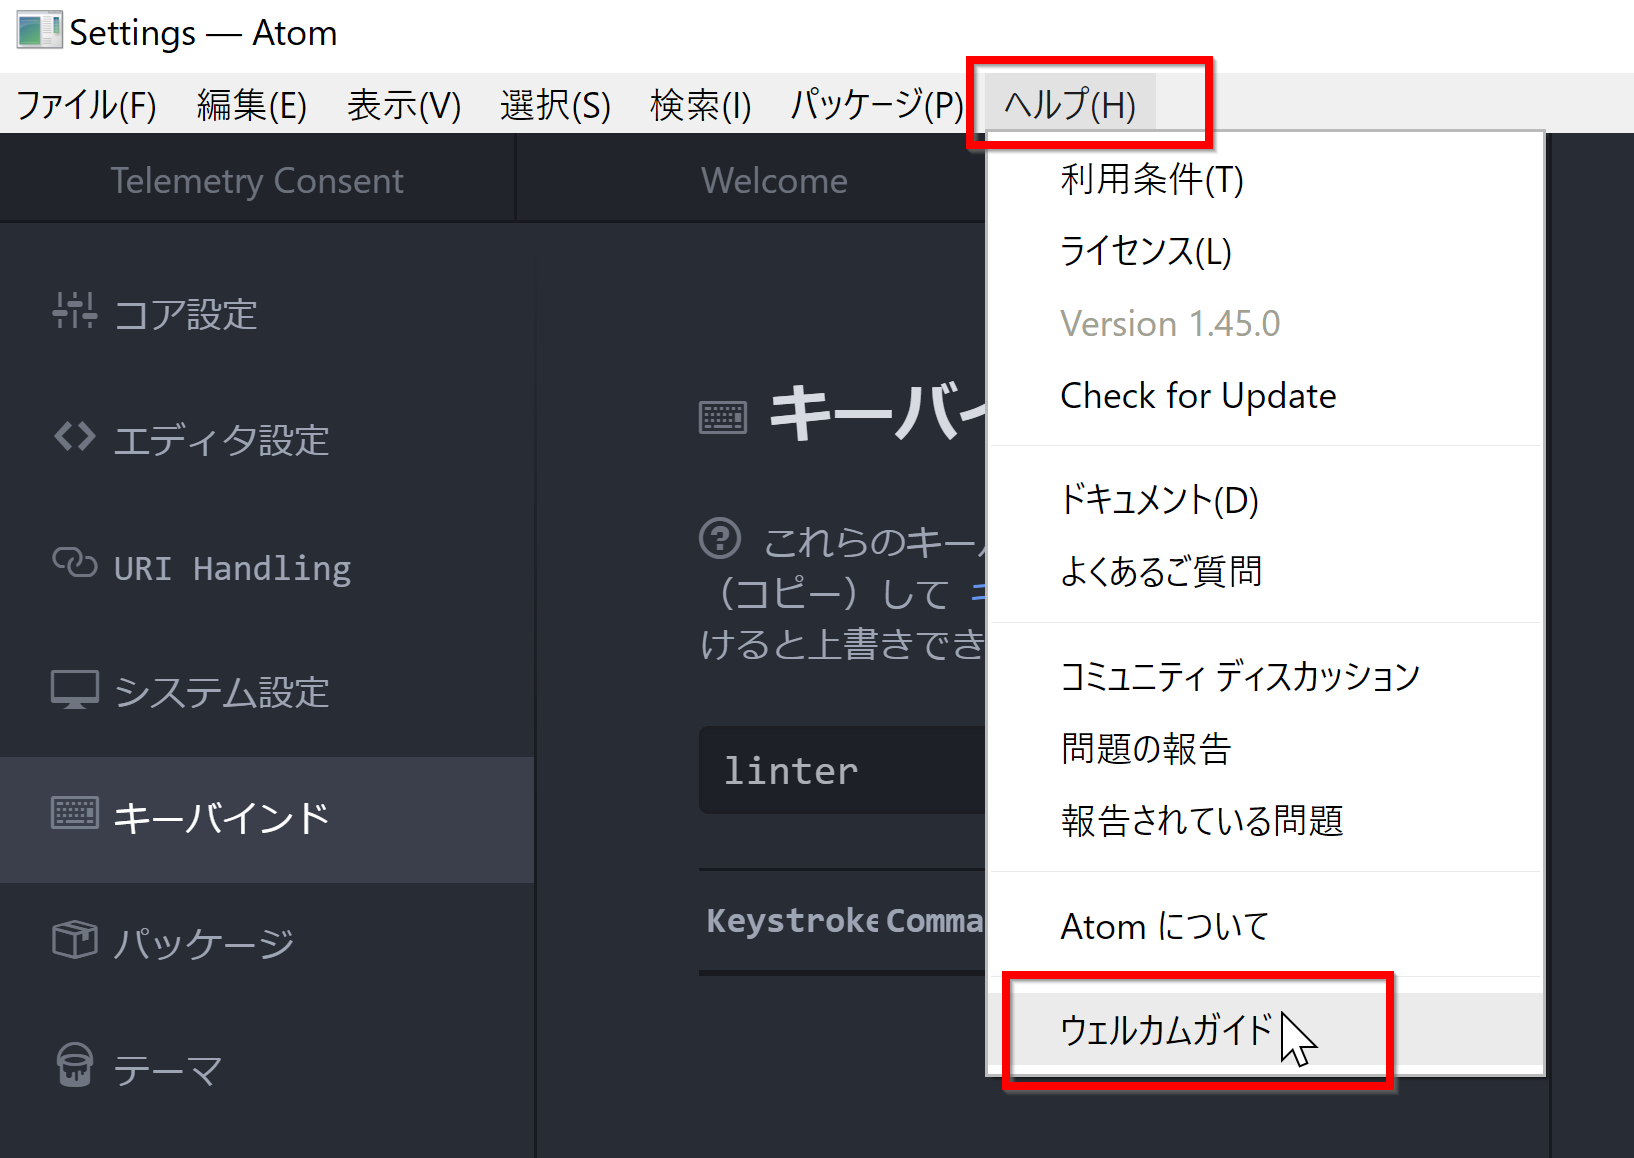Viewport: 1634px width, 1158px height.
Task: Switch to the Telemetry Consent tab
Action: (x=257, y=180)
